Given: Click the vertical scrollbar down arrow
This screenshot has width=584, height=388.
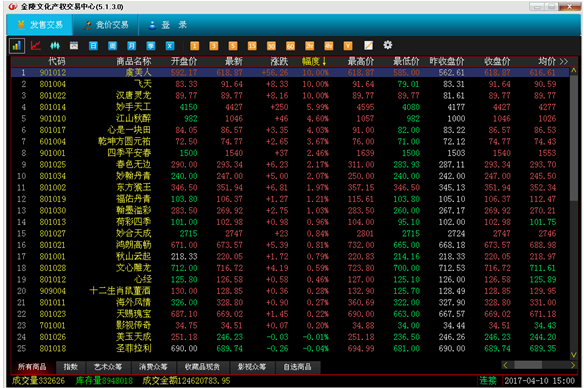Looking at the screenshot, I should click(x=574, y=354).
